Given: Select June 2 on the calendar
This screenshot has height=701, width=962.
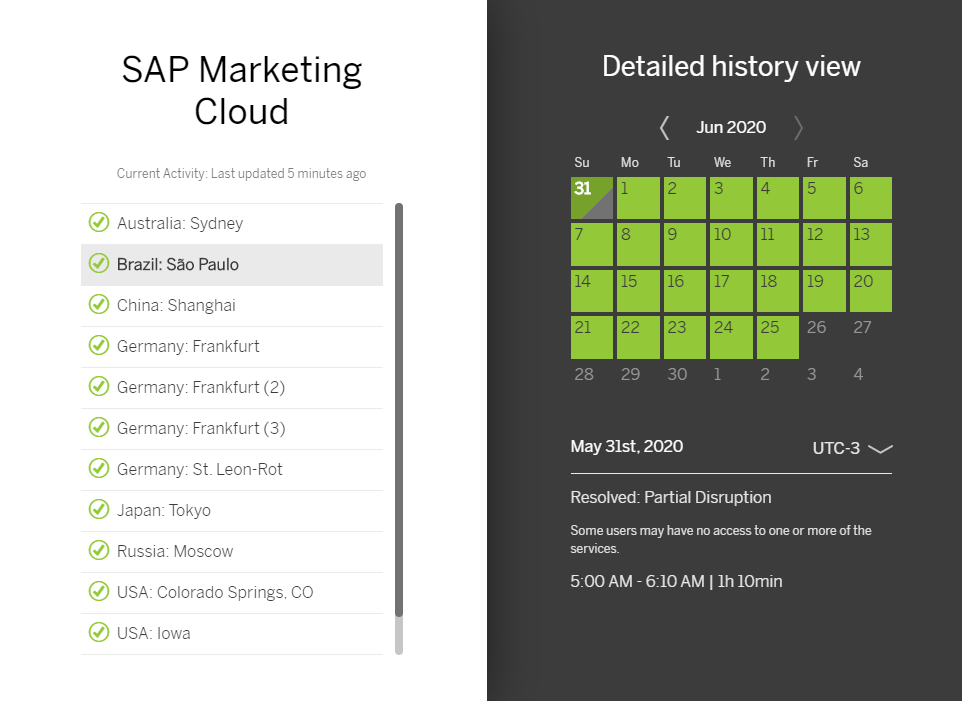Looking at the screenshot, I should click(685, 198).
